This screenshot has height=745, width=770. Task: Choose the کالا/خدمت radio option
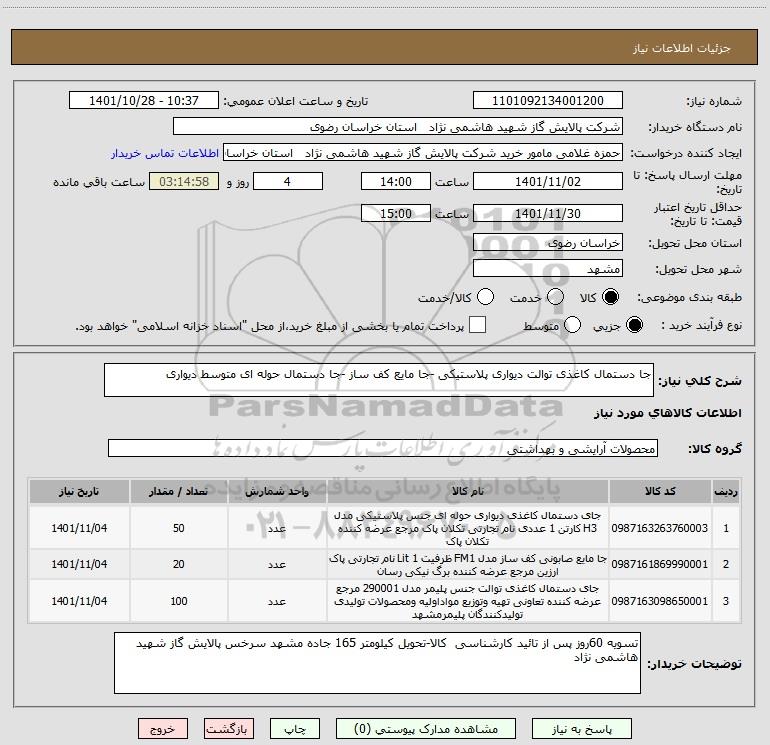[x=485, y=297]
